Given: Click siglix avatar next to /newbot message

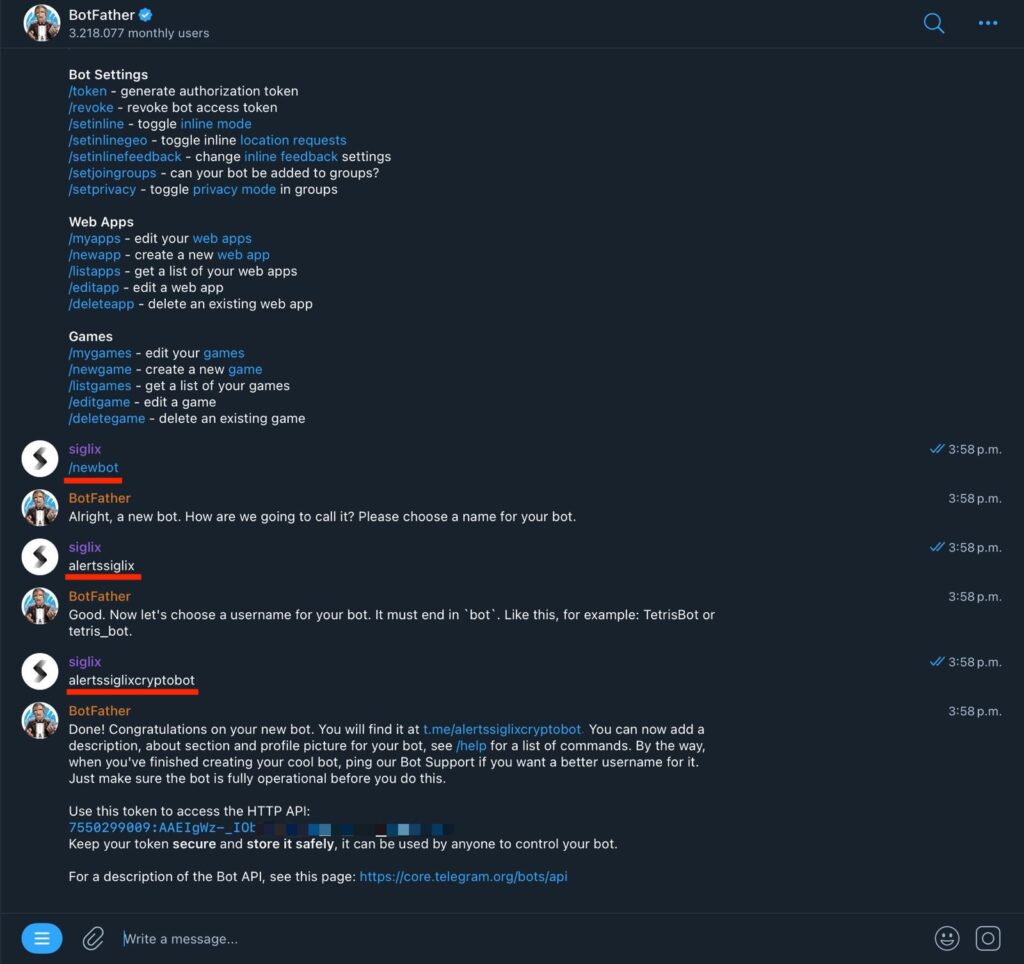Looking at the screenshot, I should (40, 458).
